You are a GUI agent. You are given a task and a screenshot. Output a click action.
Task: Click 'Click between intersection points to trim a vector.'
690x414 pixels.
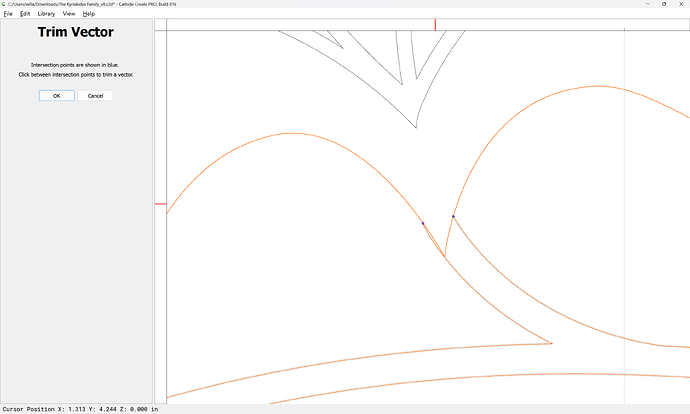click(76, 74)
